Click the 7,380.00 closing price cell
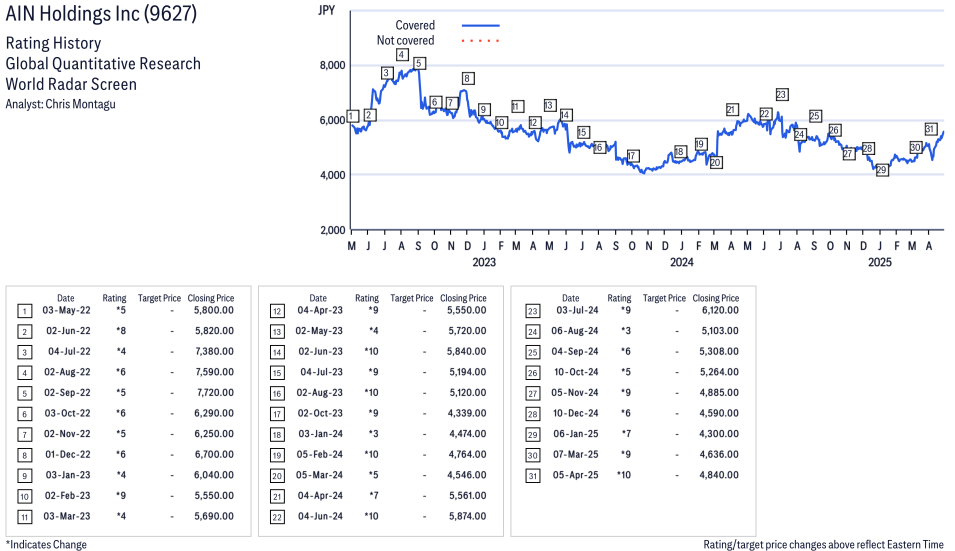The height and width of the screenshot is (551, 955). tap(214, 351)
